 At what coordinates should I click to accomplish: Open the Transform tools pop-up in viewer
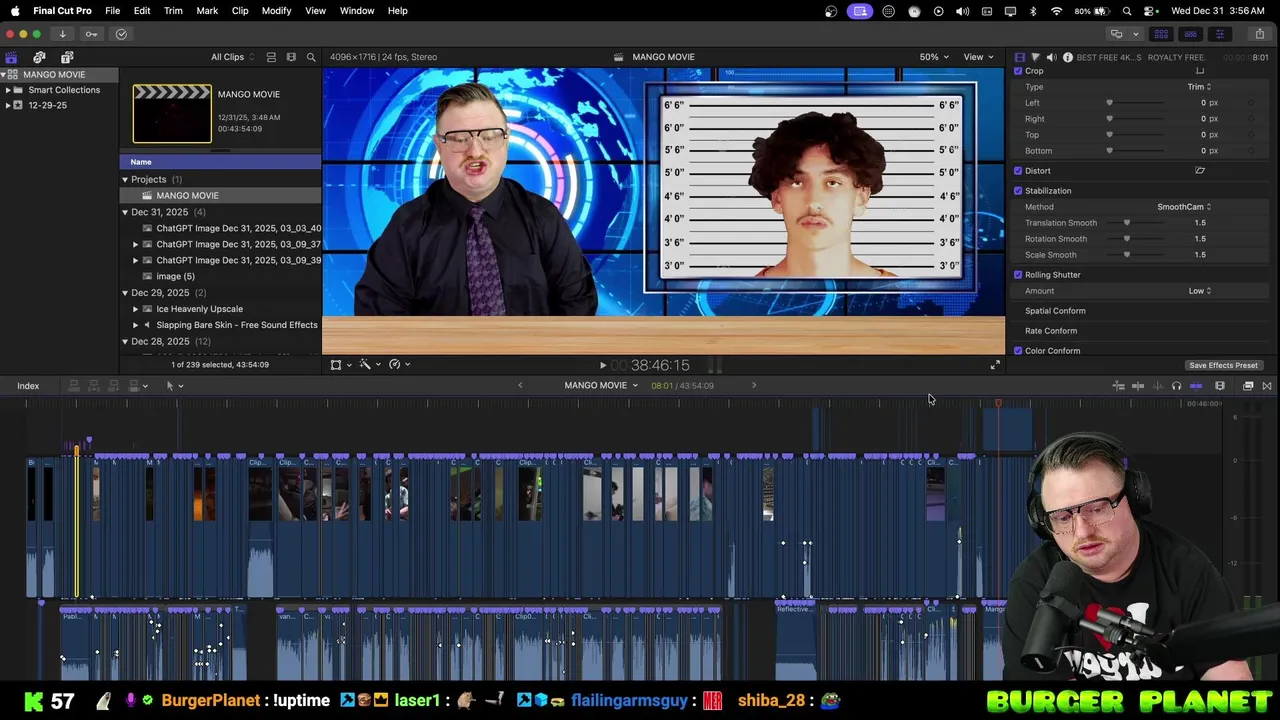point(340,365)
